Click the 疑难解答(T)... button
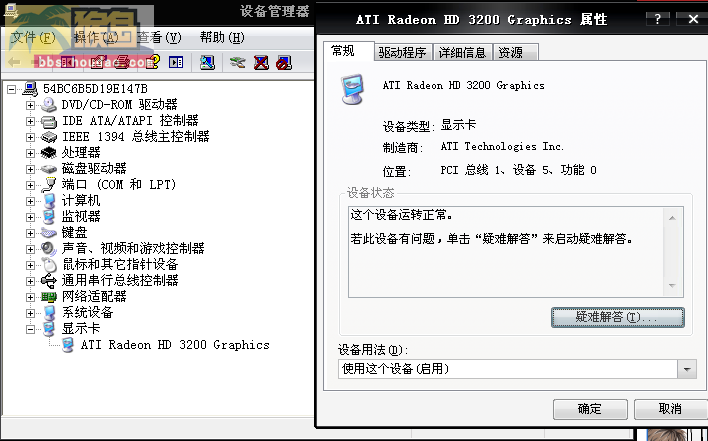The width and height of the screenshot is (708, 441). (617, 317)
